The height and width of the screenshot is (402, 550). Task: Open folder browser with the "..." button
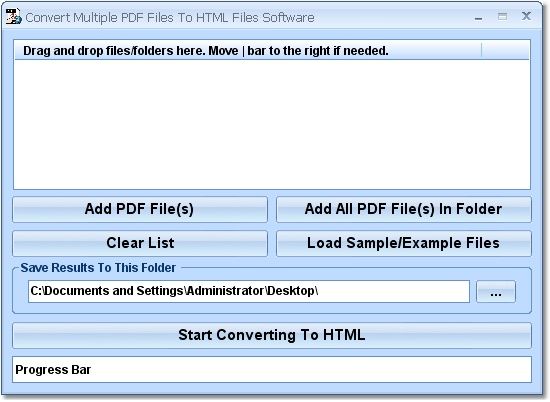(496, 291)
